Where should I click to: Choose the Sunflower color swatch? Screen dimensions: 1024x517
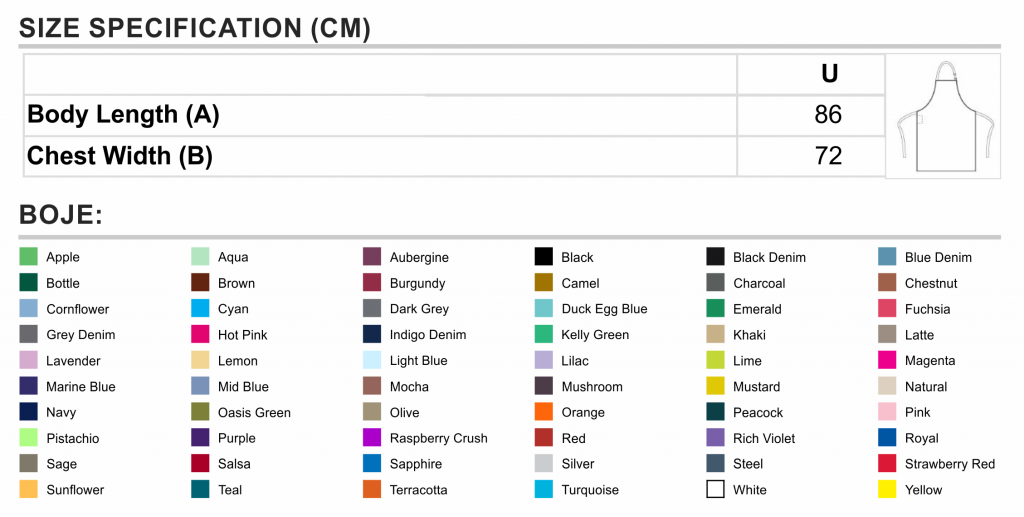[x=29, y=489]
